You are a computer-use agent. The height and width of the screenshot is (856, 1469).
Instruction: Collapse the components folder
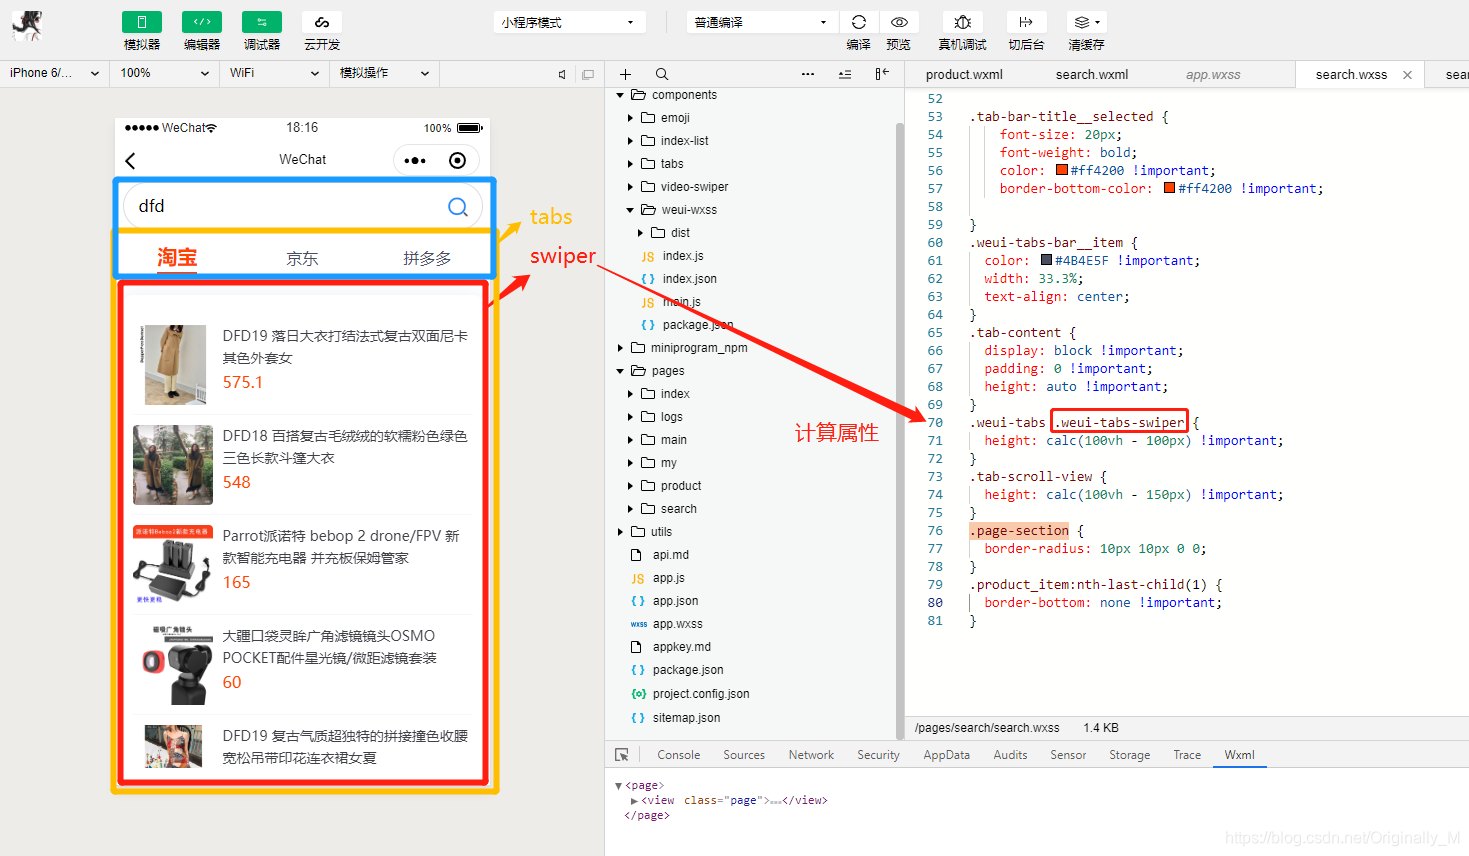coord(620,95)
